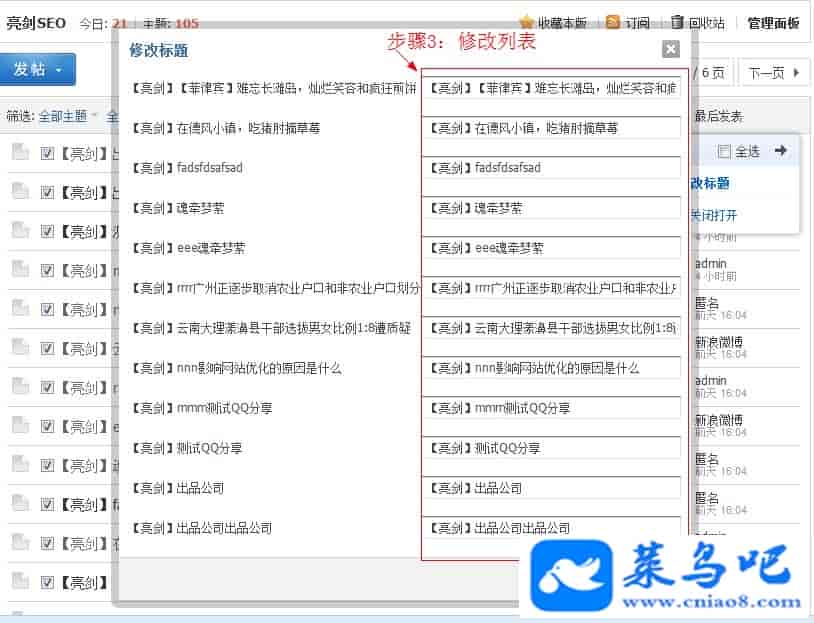Image resolution: width=814 pixels, height=623 pixels.
Task: Click input field containing 云南大理素渔县干部选拔
Action: (x=551, y=328)
